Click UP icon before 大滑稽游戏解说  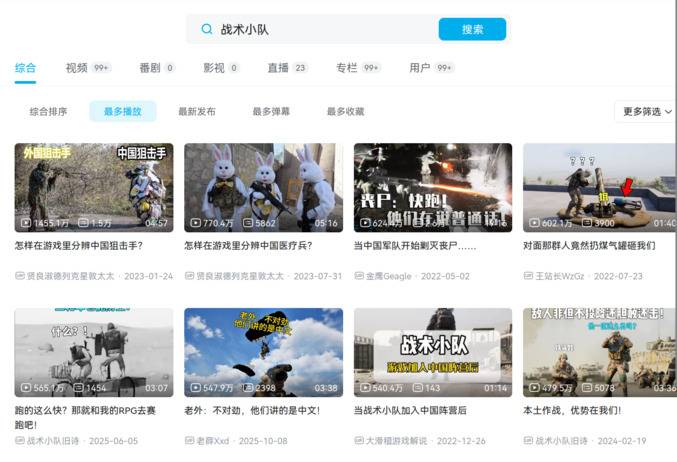point(359,440)
